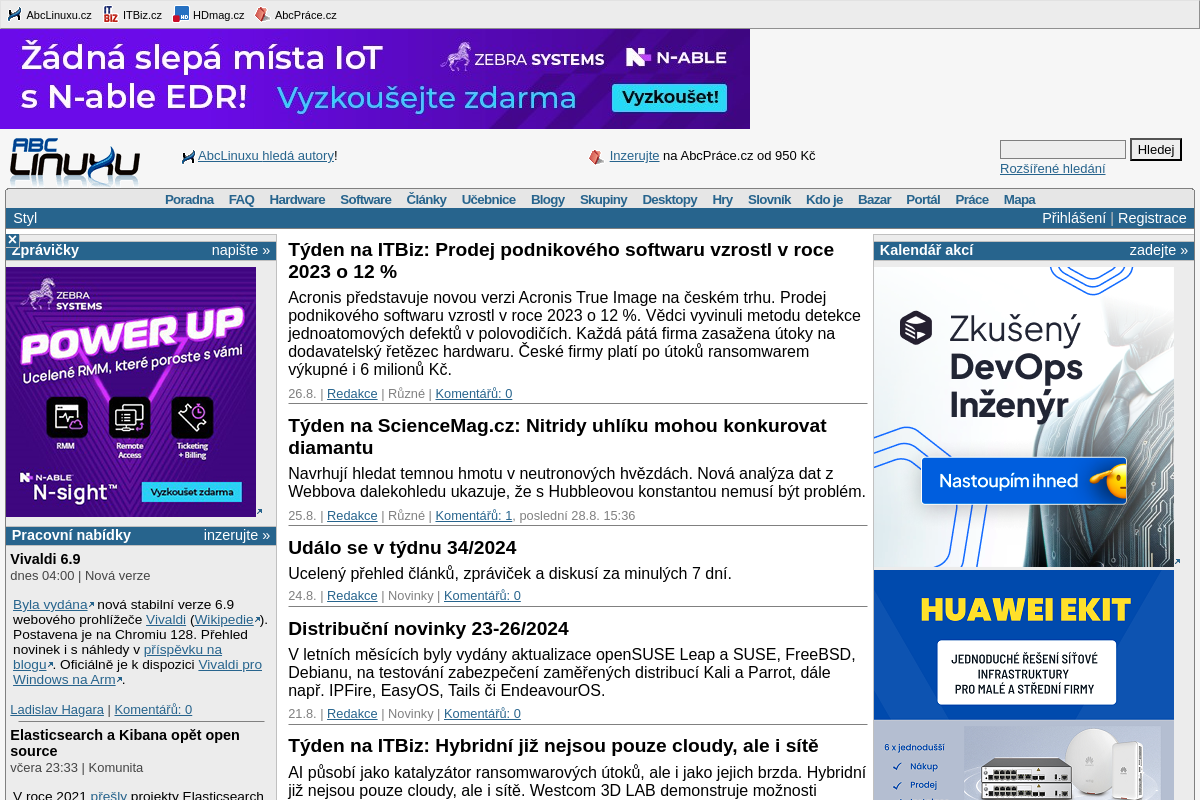The height and width of the screenshot is (800, 1200).
Task: Close the left ad with X icon
Action: point(12,240)
